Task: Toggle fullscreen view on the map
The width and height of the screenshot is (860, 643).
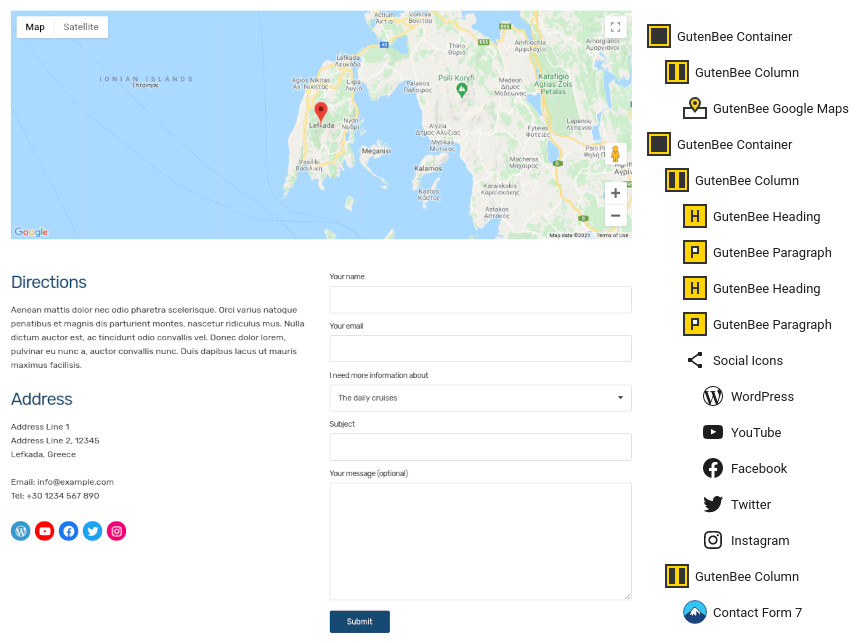Action: pos(615,27)
